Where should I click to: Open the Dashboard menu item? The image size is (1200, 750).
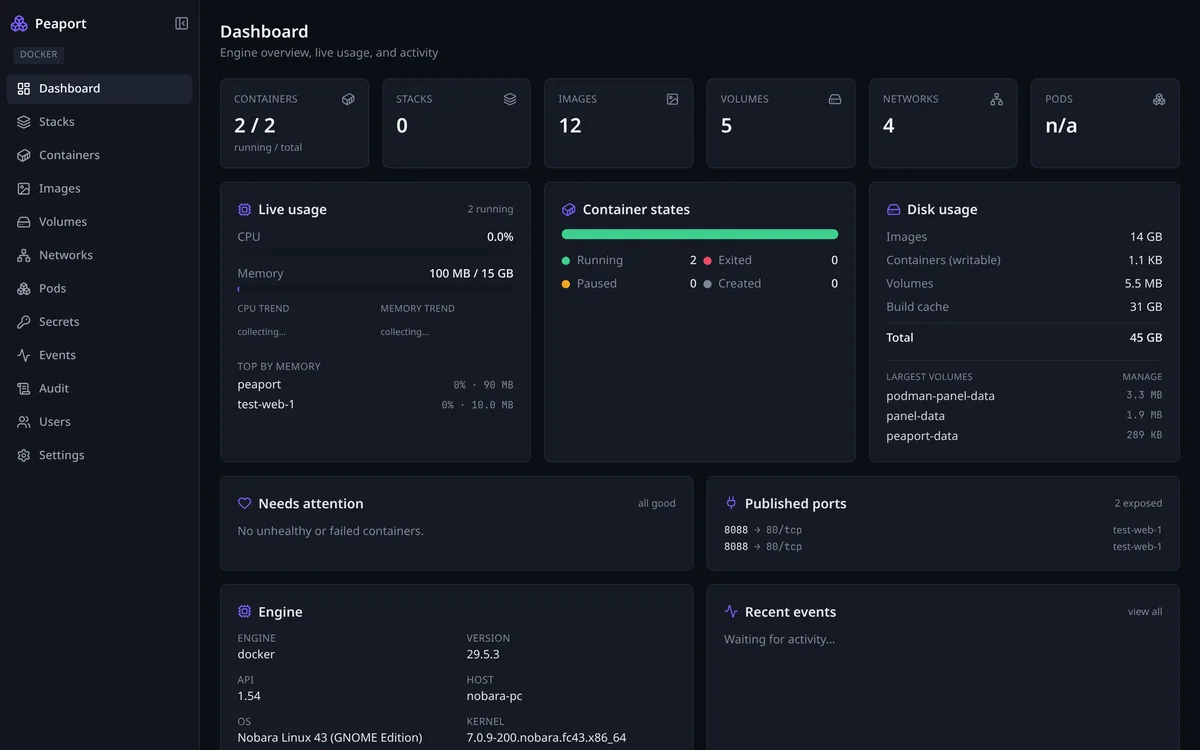[x=99, y=89]
